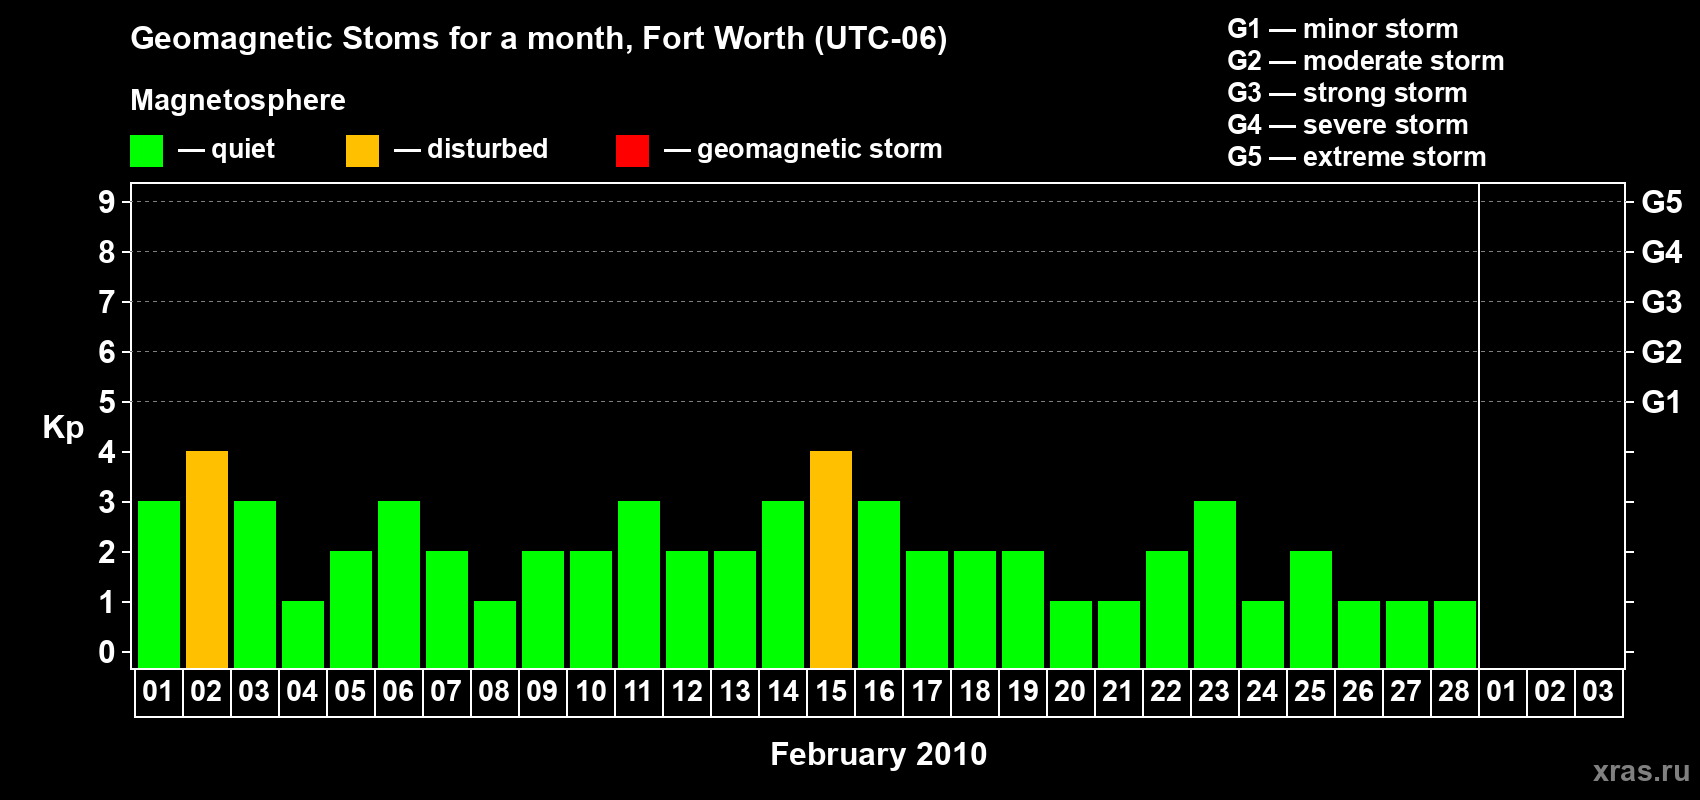Click the 'Magnetosphere' heading
Screen dimensions: 1700x800
238,100
